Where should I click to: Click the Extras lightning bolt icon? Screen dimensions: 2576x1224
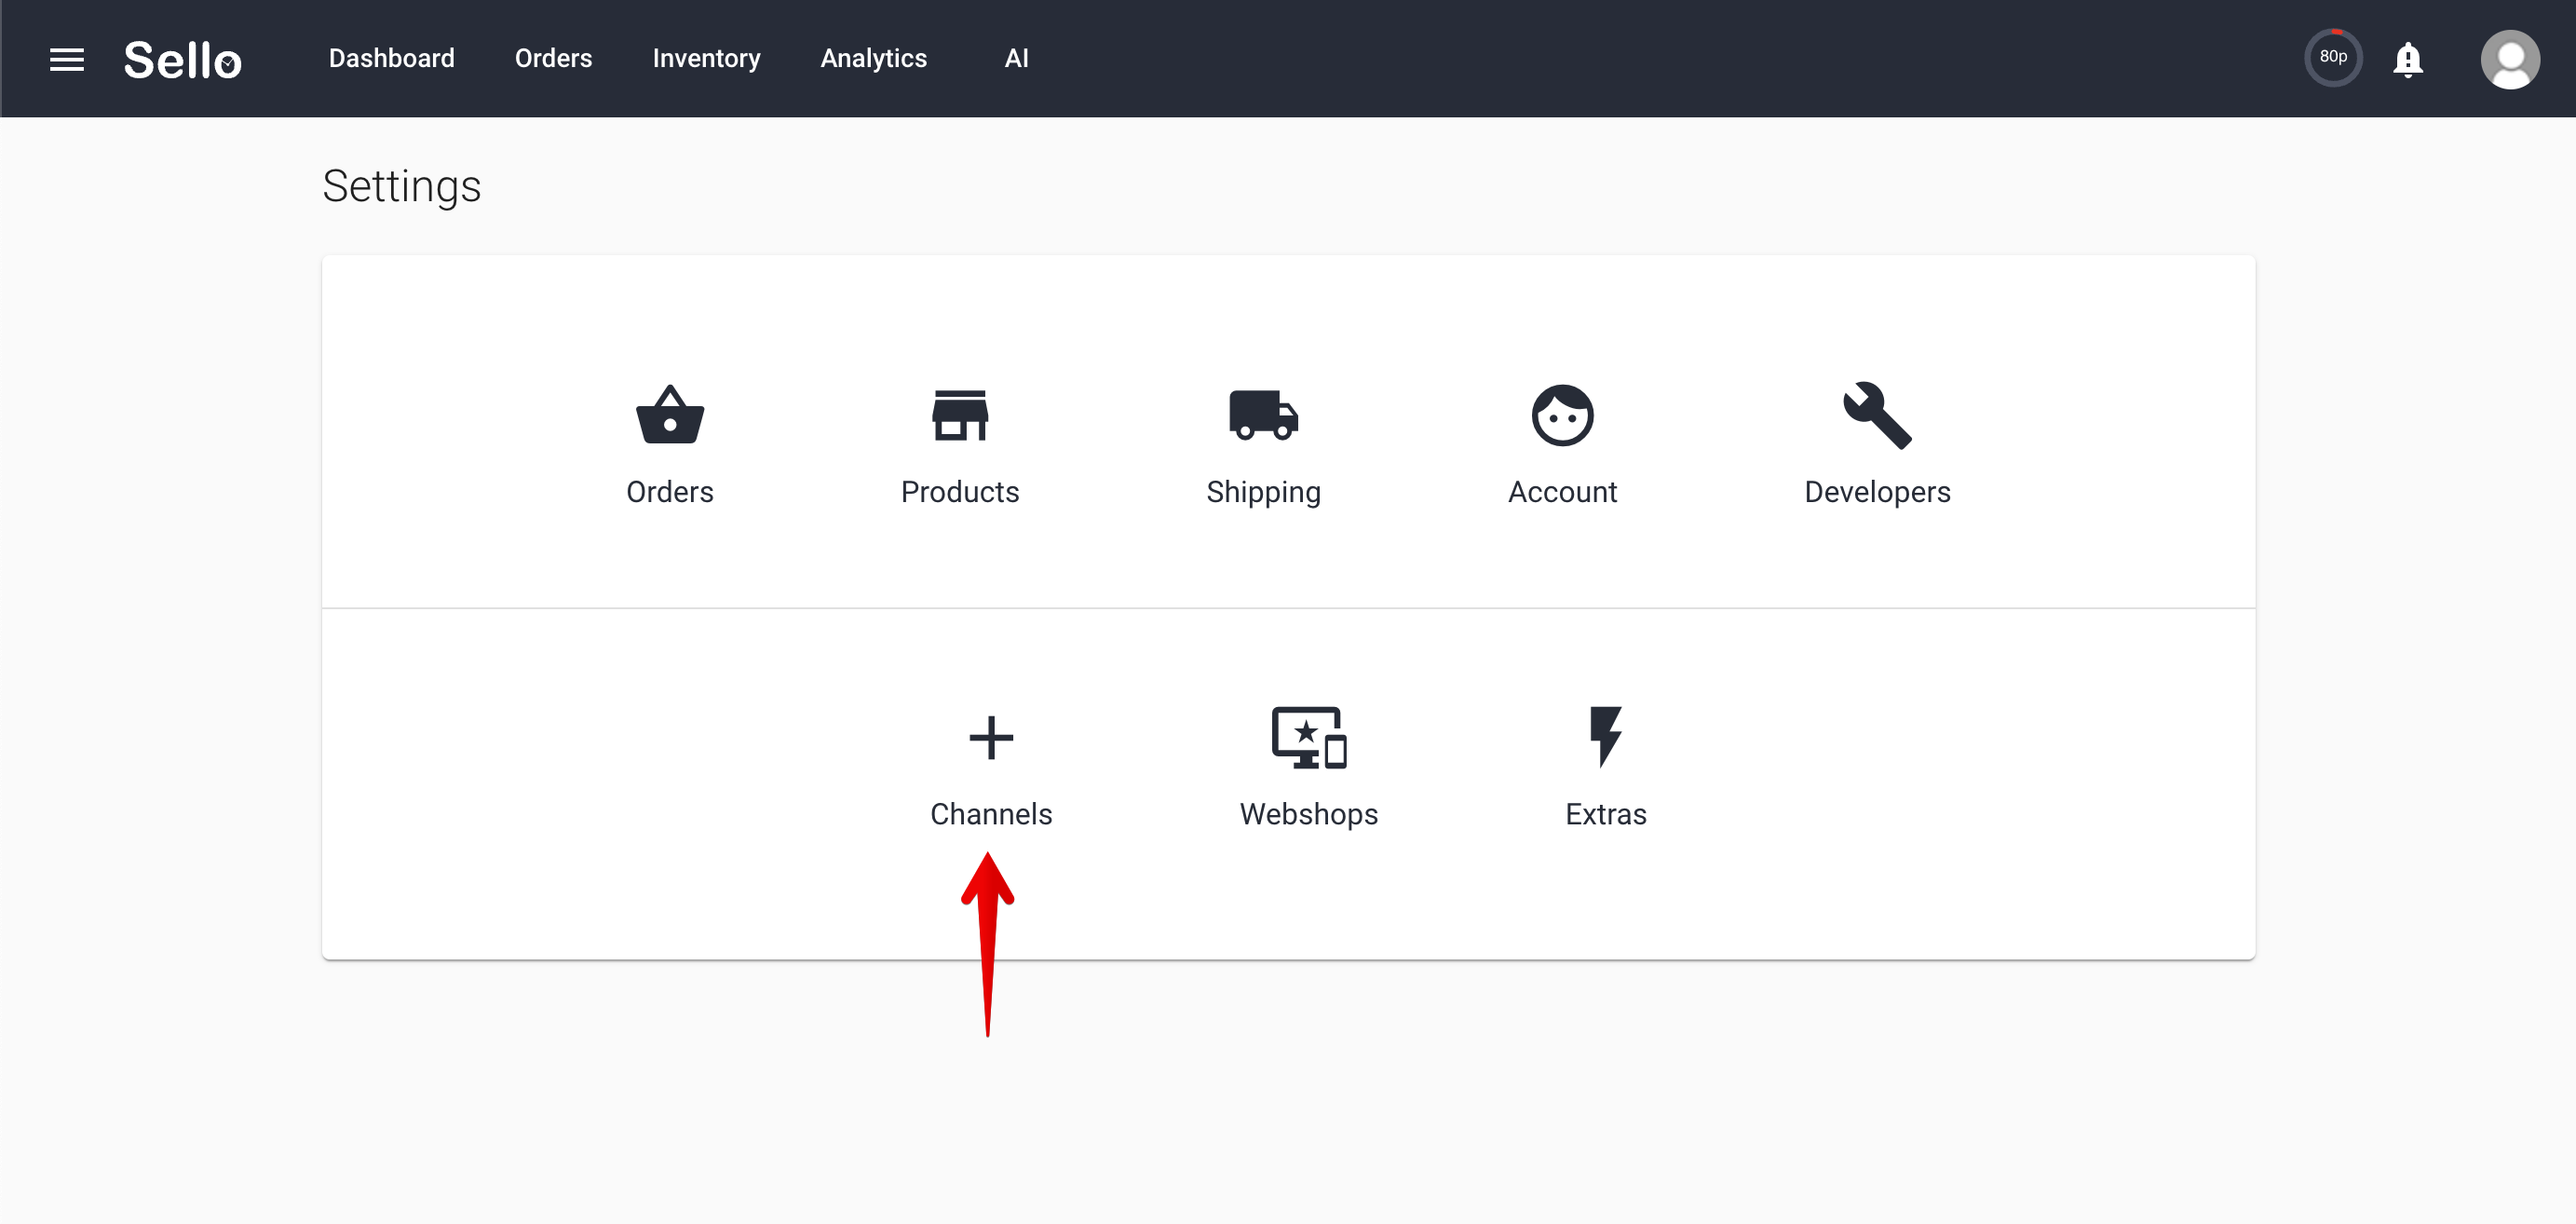[x=1605, y=737]
